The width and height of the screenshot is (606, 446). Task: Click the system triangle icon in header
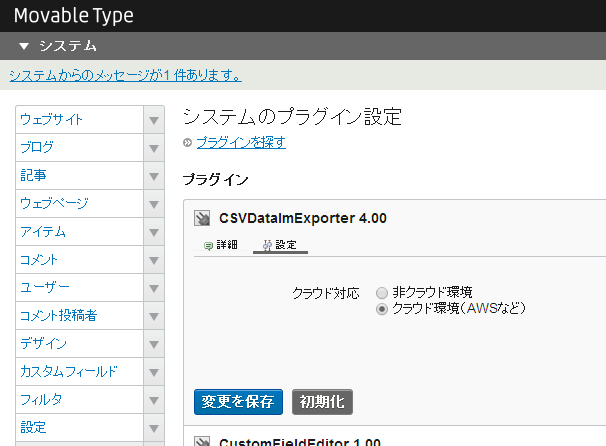(x=24, y=46)
